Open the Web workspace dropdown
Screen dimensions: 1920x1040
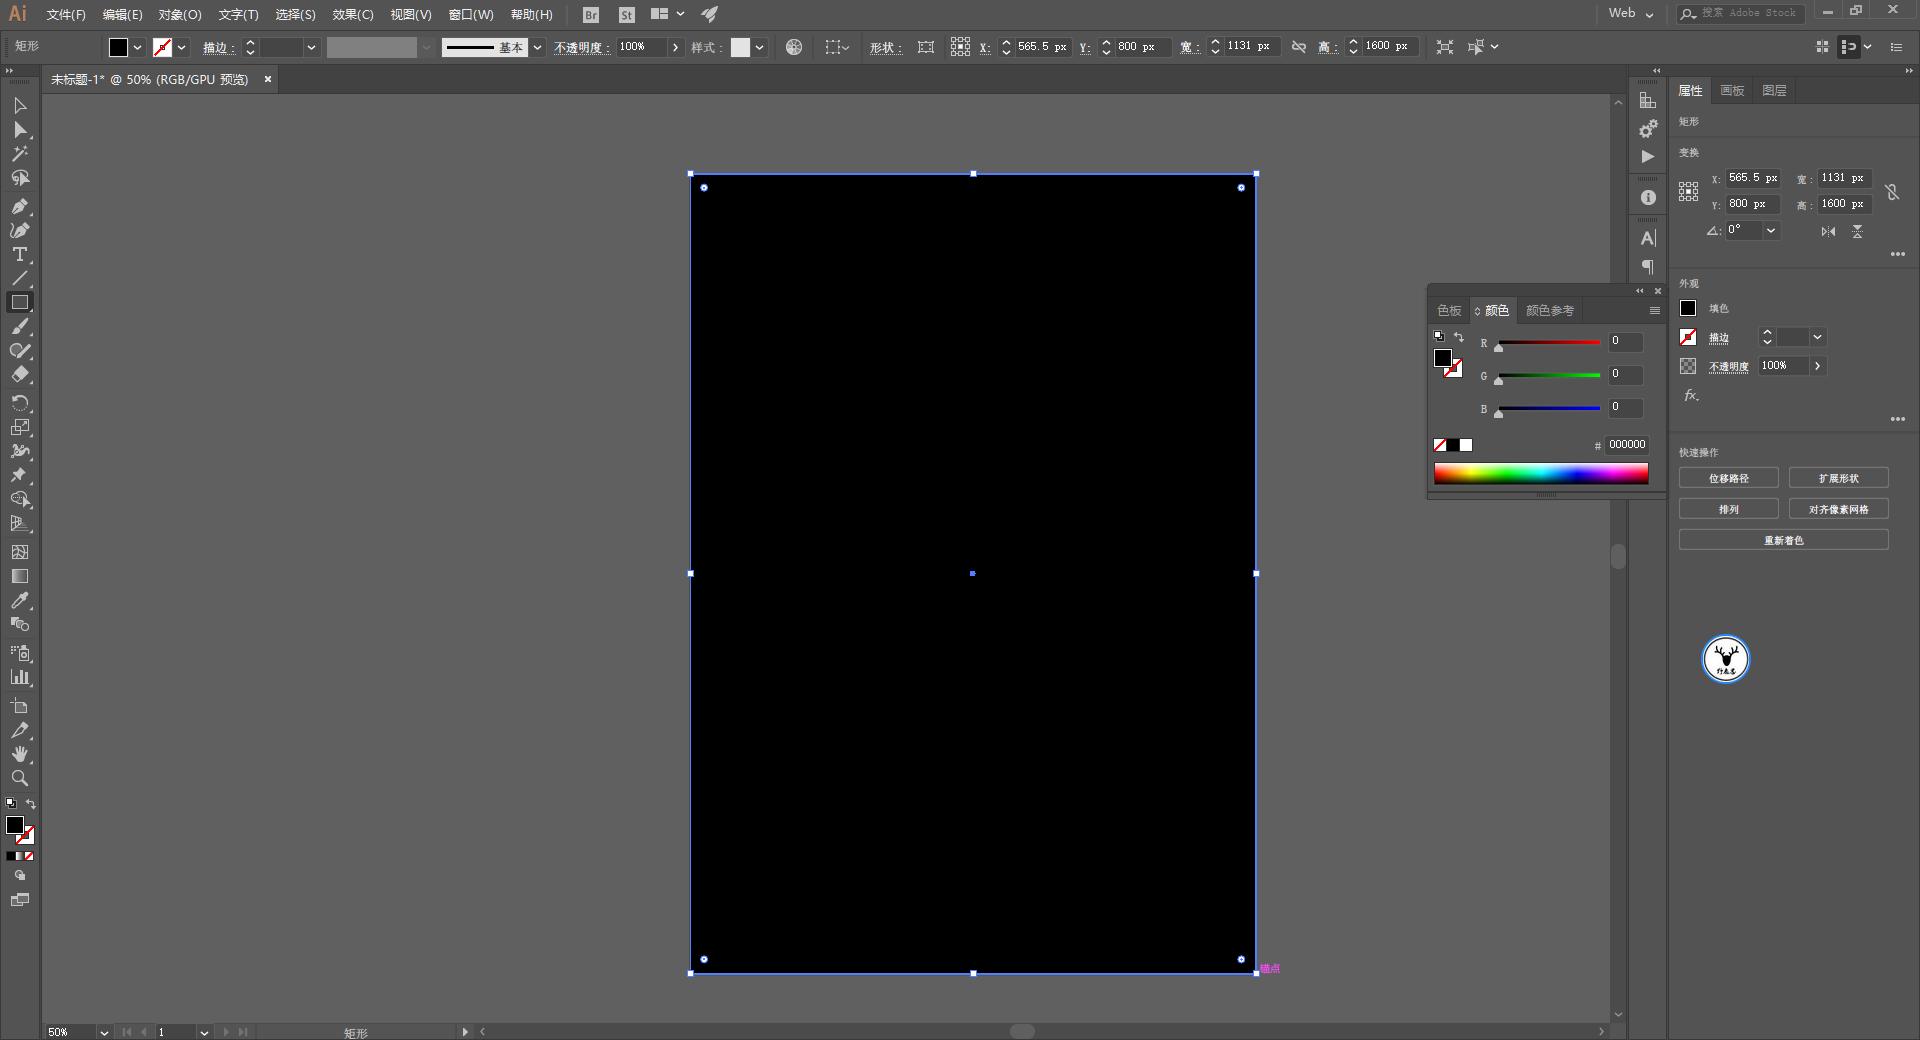click(1631, 14)
